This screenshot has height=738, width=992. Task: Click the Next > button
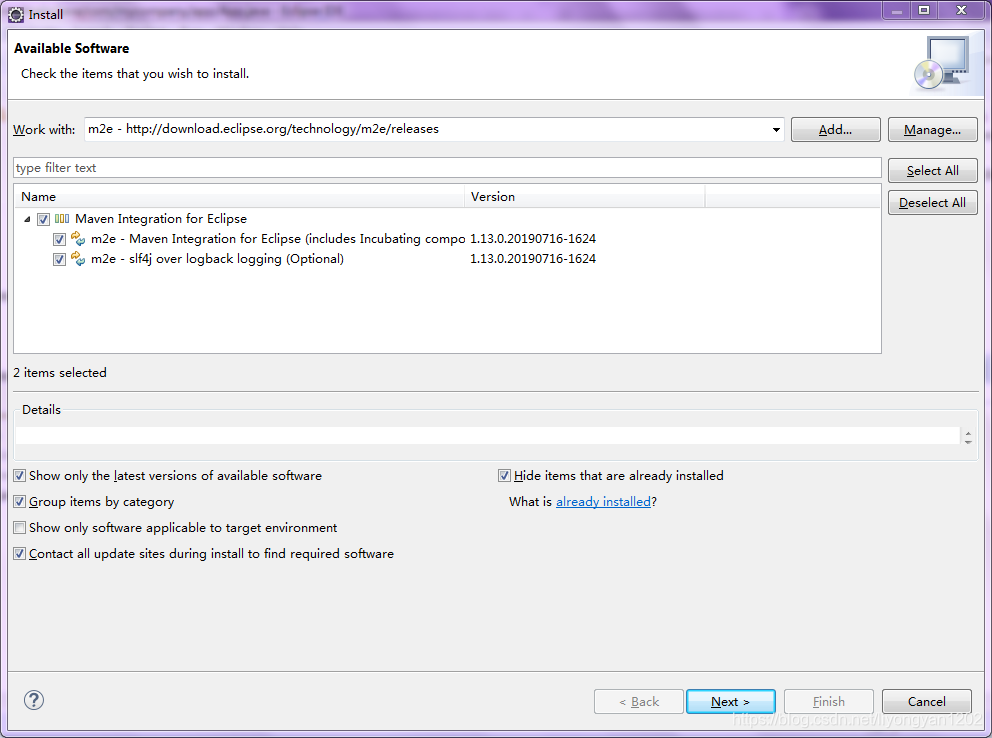(731, 701)
